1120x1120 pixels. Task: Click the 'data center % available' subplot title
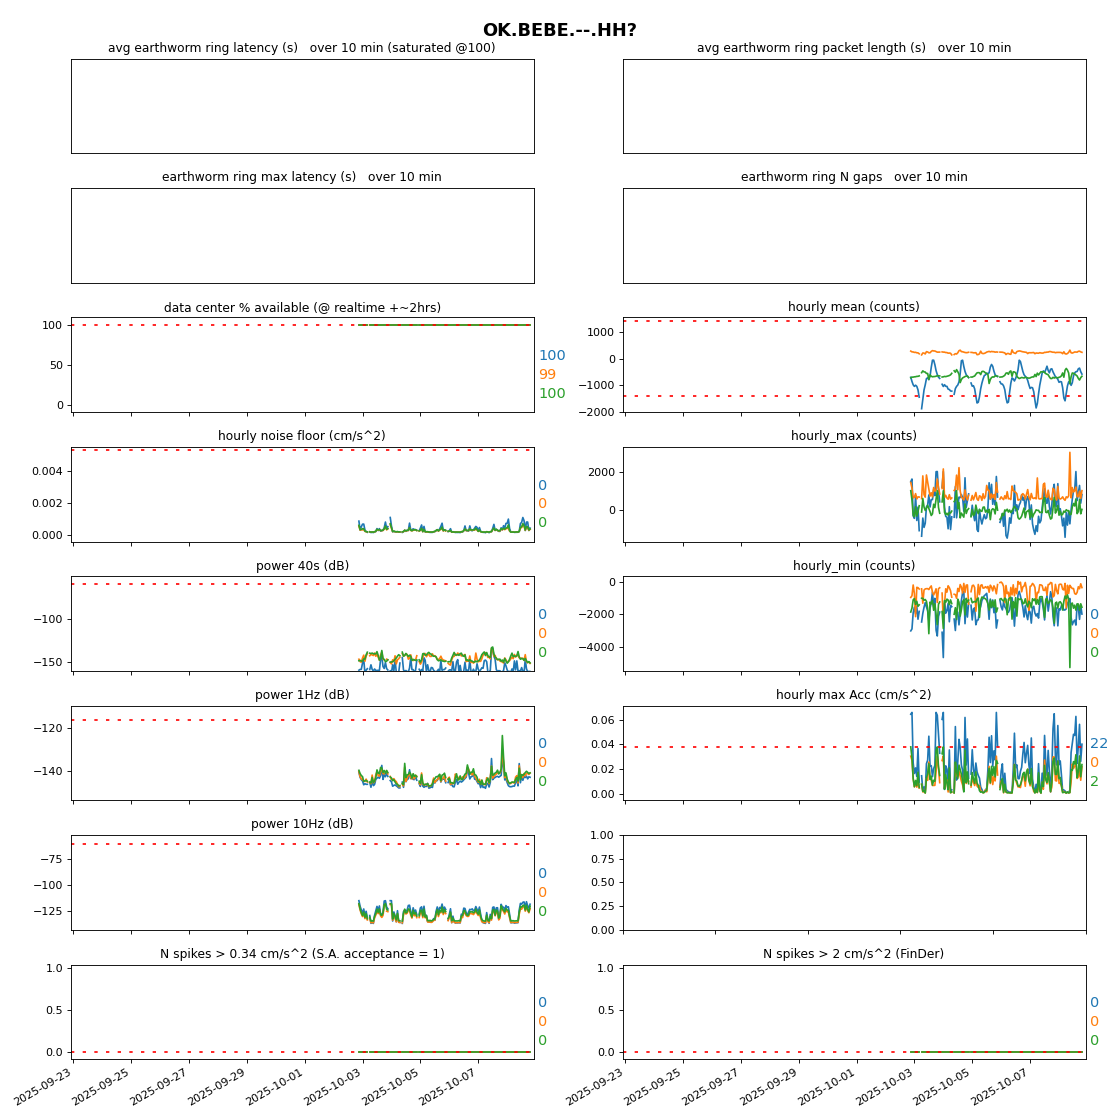click(302, 308)
